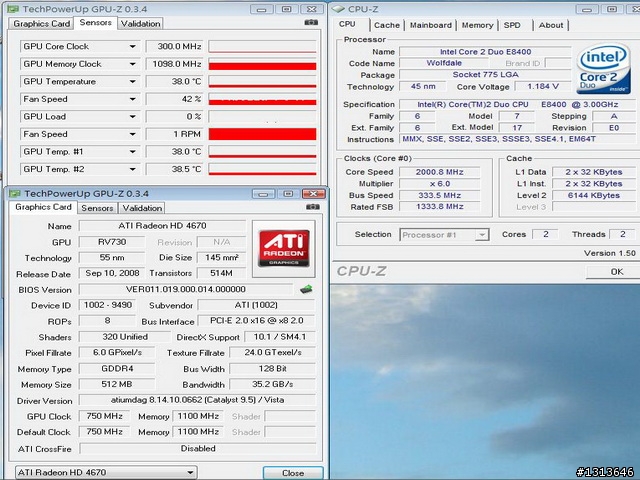
Task: Click the Shaders value 320 Unified
Action: click(124, 337)
